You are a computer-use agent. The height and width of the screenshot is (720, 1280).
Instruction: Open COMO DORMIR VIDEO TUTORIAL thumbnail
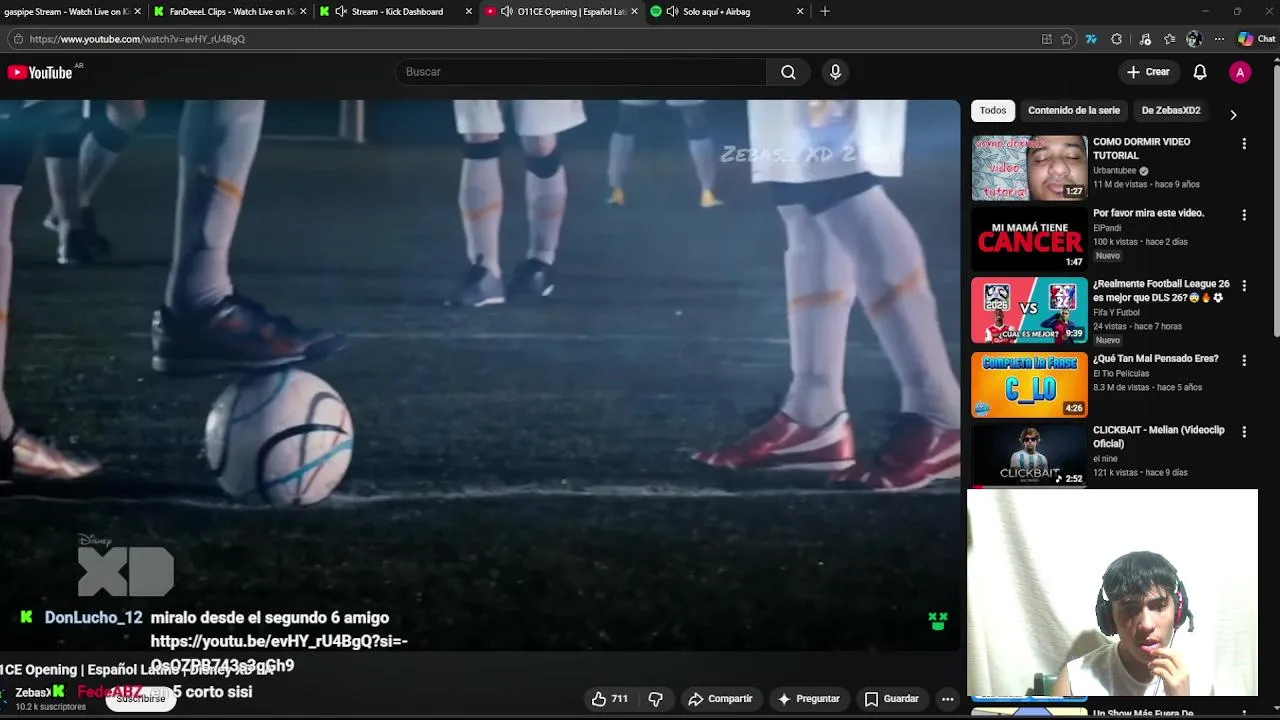[1029, 168]
